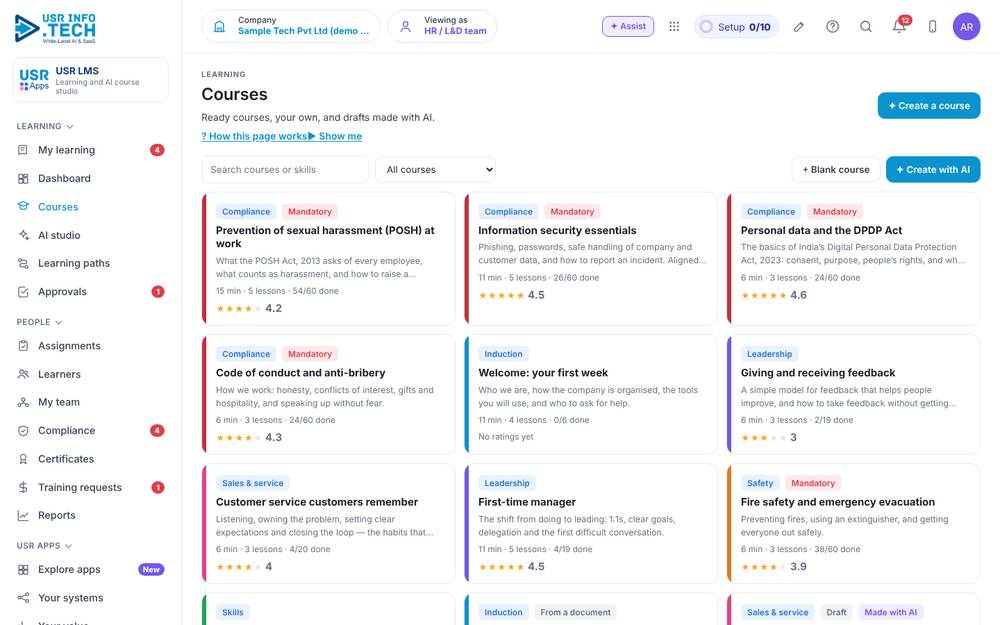Open the AR user avatar
This screenshot has height=625, width=1000.
[966, 26]
